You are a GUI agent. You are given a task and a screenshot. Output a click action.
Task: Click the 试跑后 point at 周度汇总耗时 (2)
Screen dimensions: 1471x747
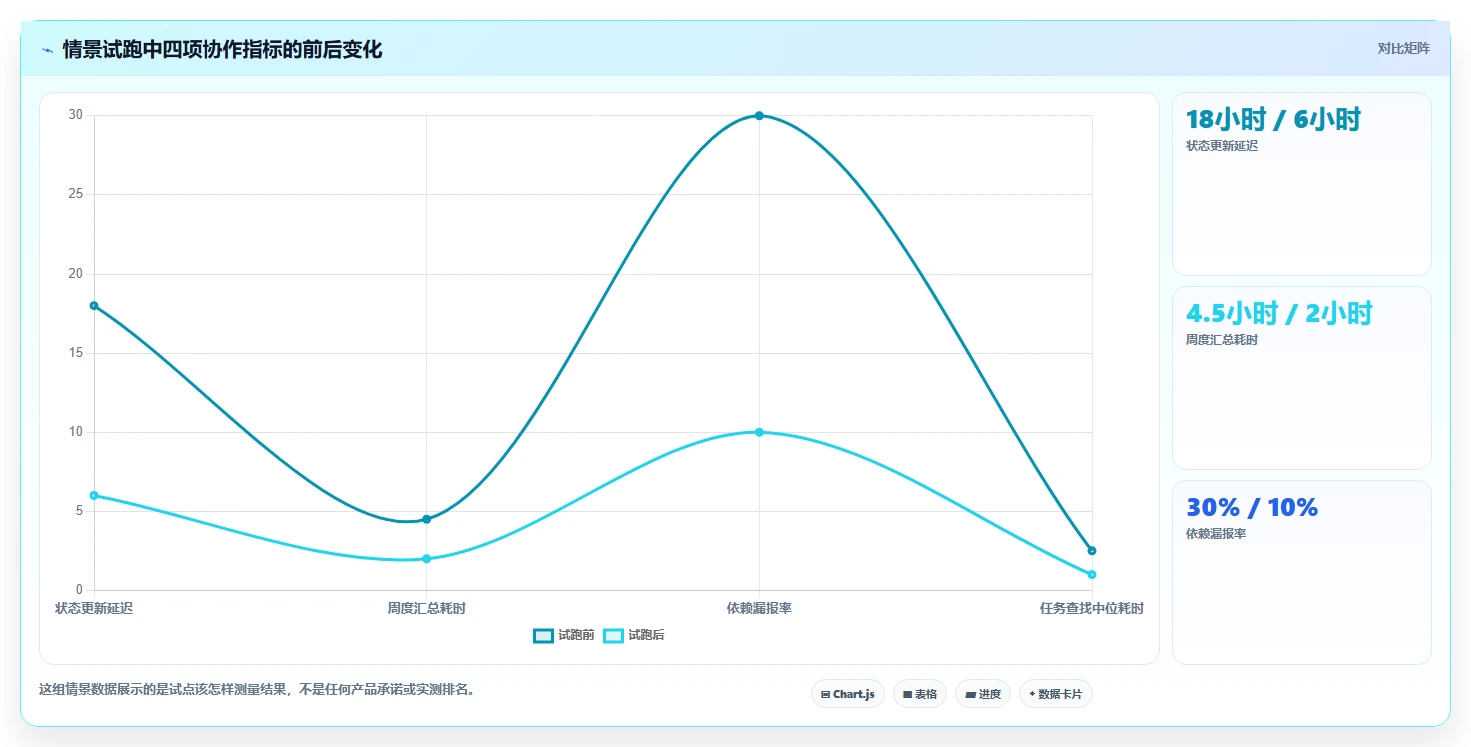(427, 559)
